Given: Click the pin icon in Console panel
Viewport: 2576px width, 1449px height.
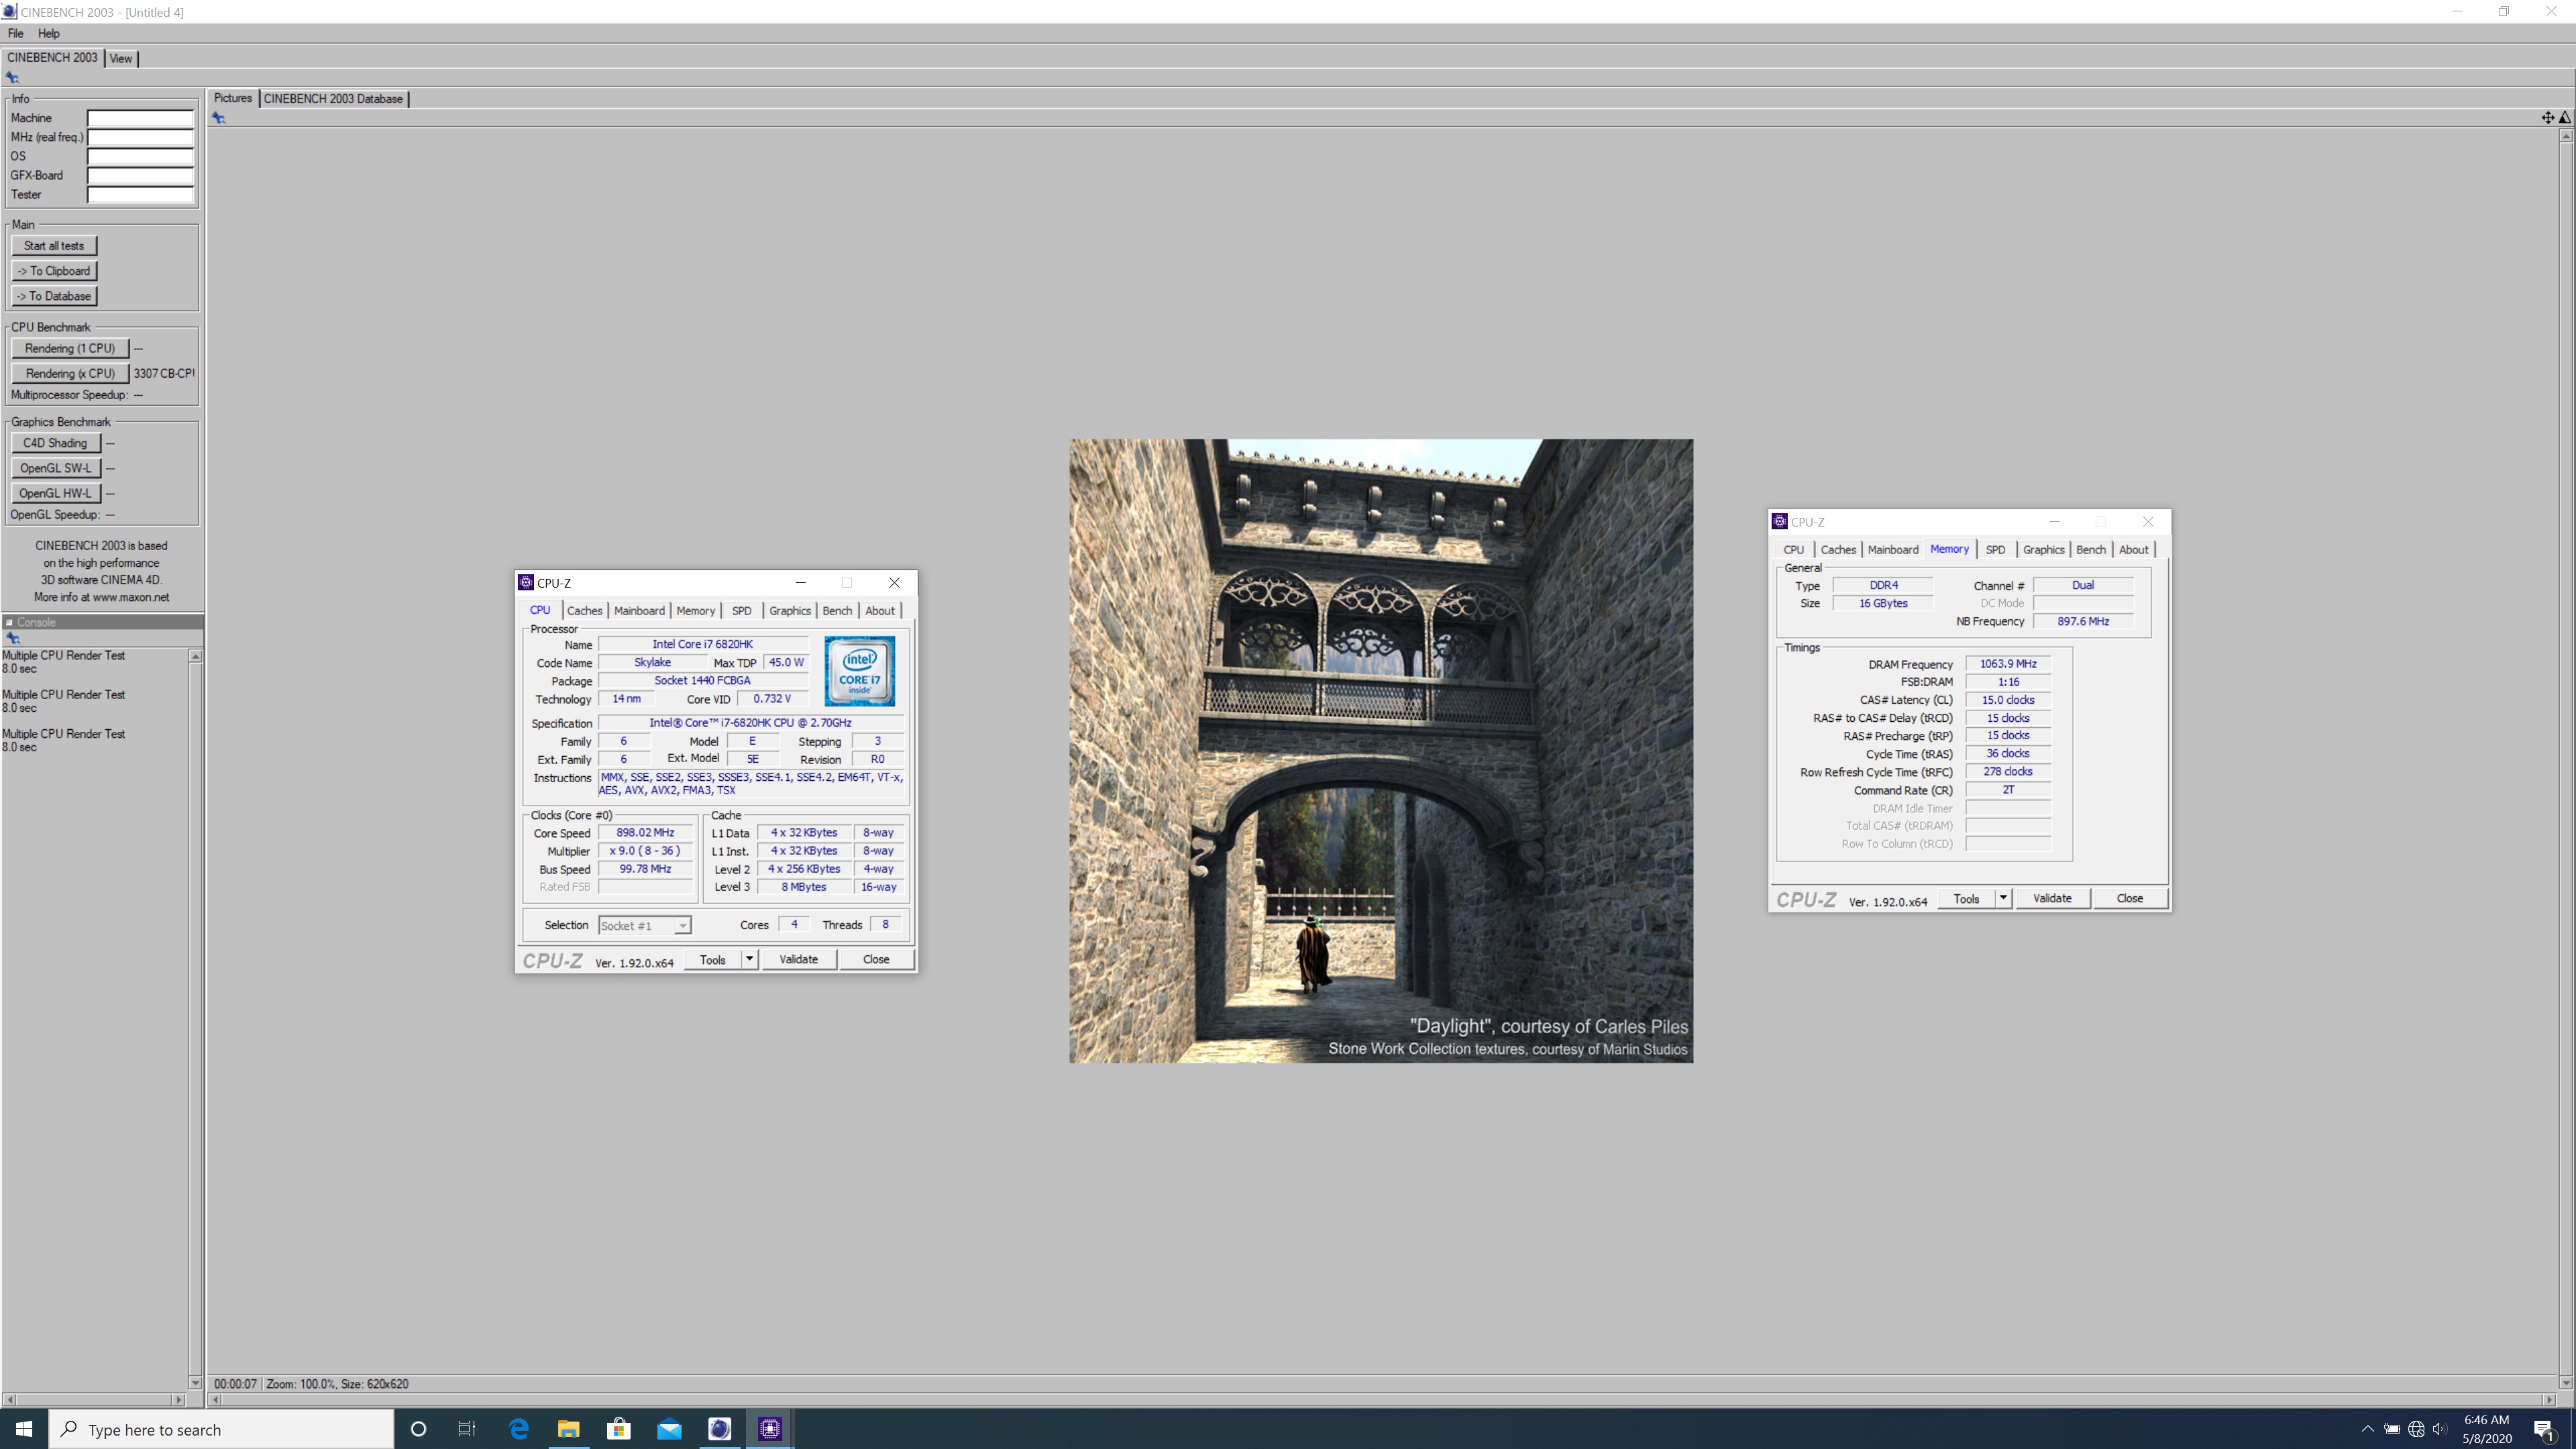Looking at the screenshot, I should (12, 638).
